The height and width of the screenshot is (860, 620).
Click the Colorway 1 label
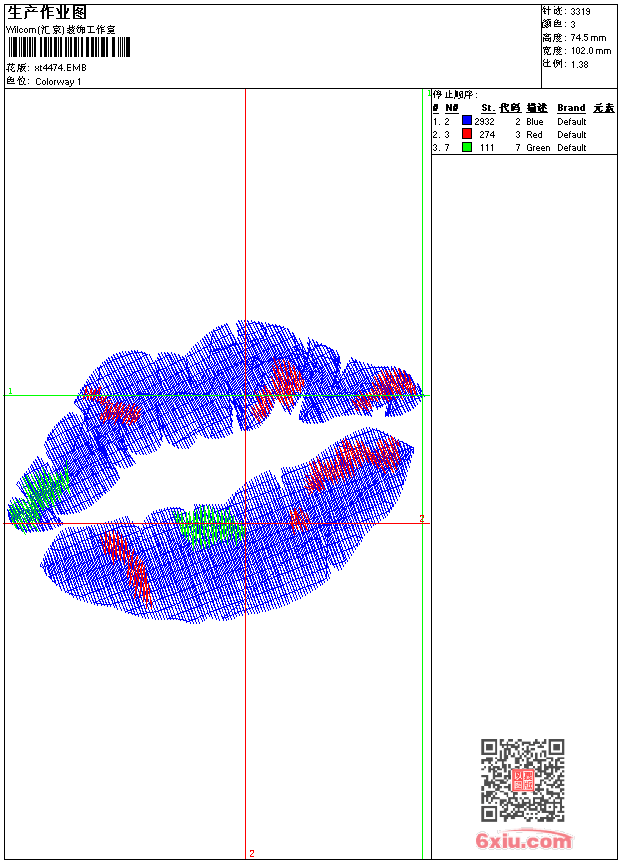(x=58, y=82)
